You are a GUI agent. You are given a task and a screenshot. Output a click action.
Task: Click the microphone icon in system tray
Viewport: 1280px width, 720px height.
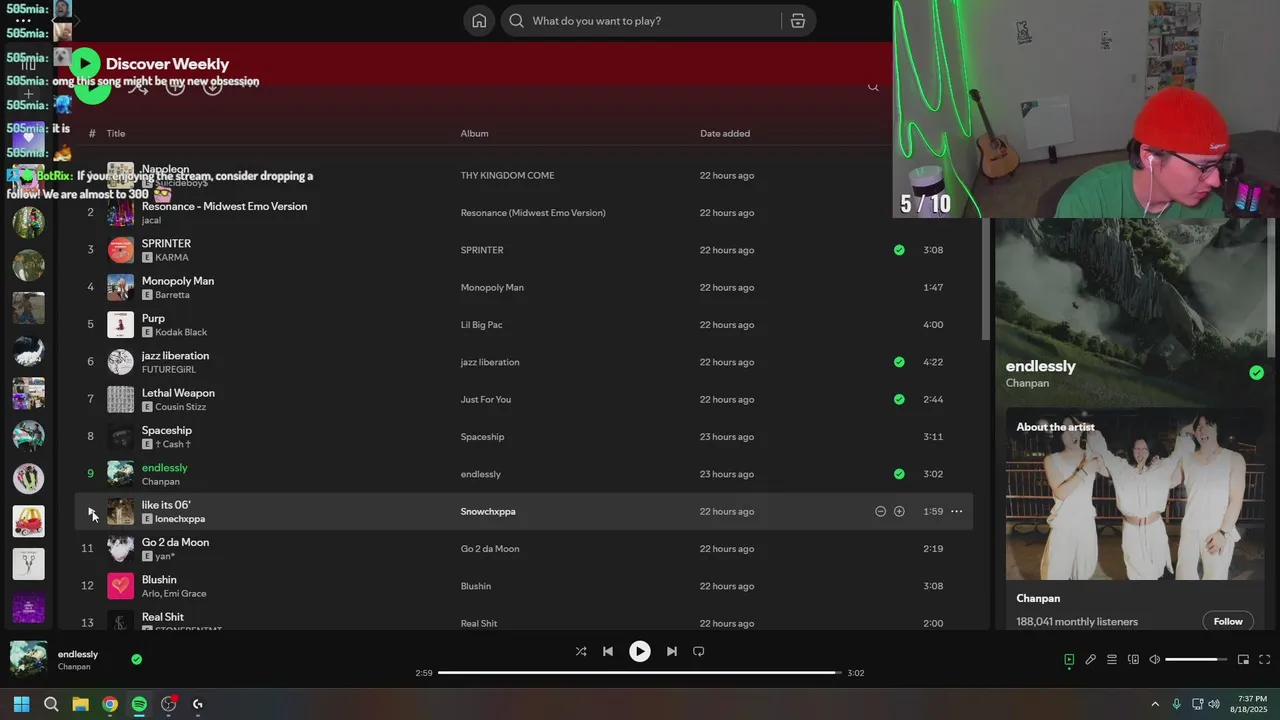[1176, 704]
